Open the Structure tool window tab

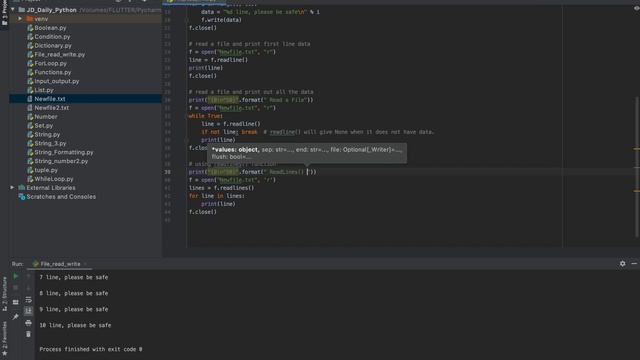click(4, 295)
